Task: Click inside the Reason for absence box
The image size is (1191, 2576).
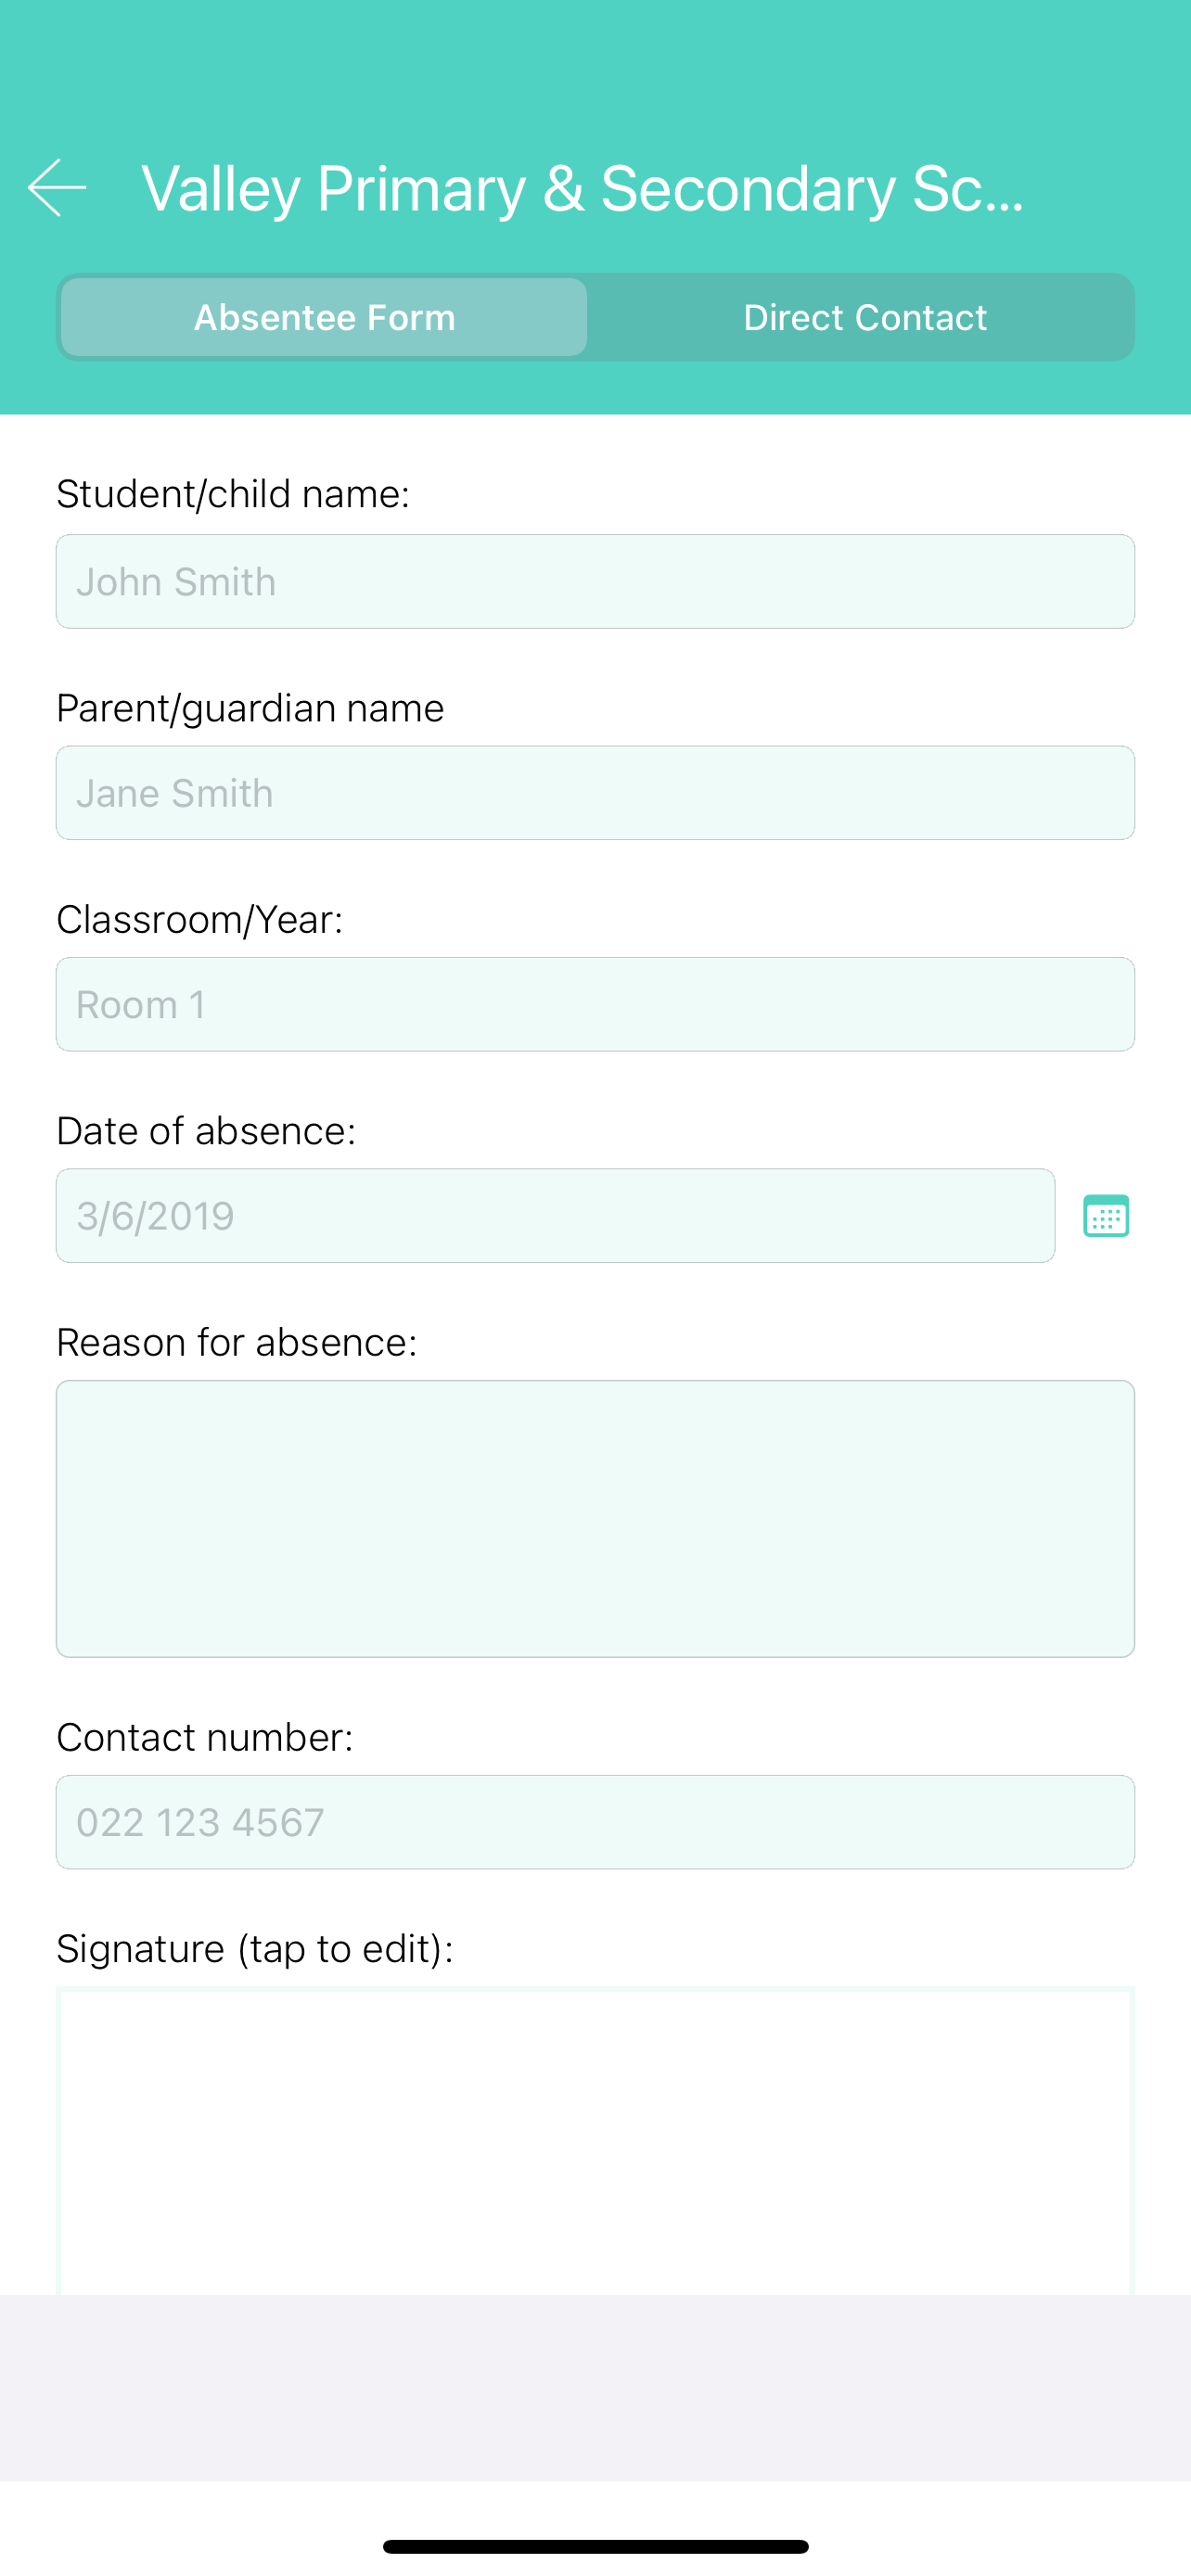Action: (x=595, y=1519)
